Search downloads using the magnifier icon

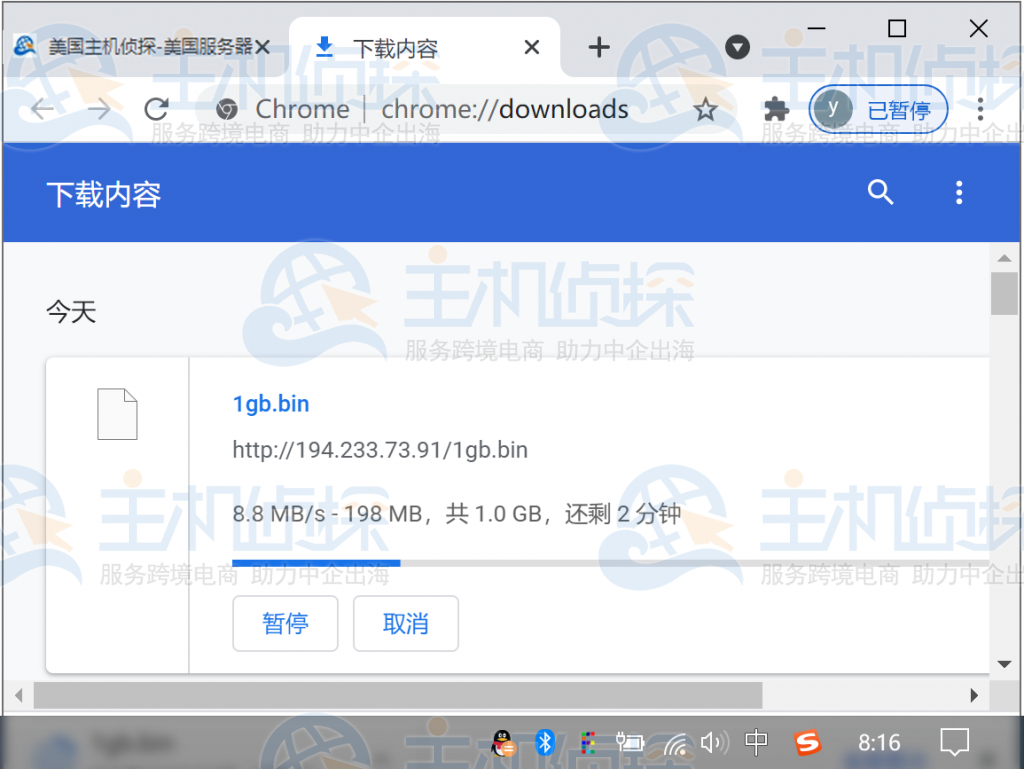tap(880, 193)
